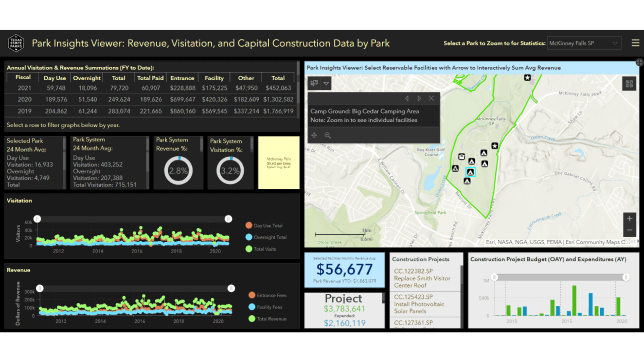Viewport: 644px width, 362px height.
Task: Click the picnic shelter marker on the map
Action: click(x=462, y=157)
